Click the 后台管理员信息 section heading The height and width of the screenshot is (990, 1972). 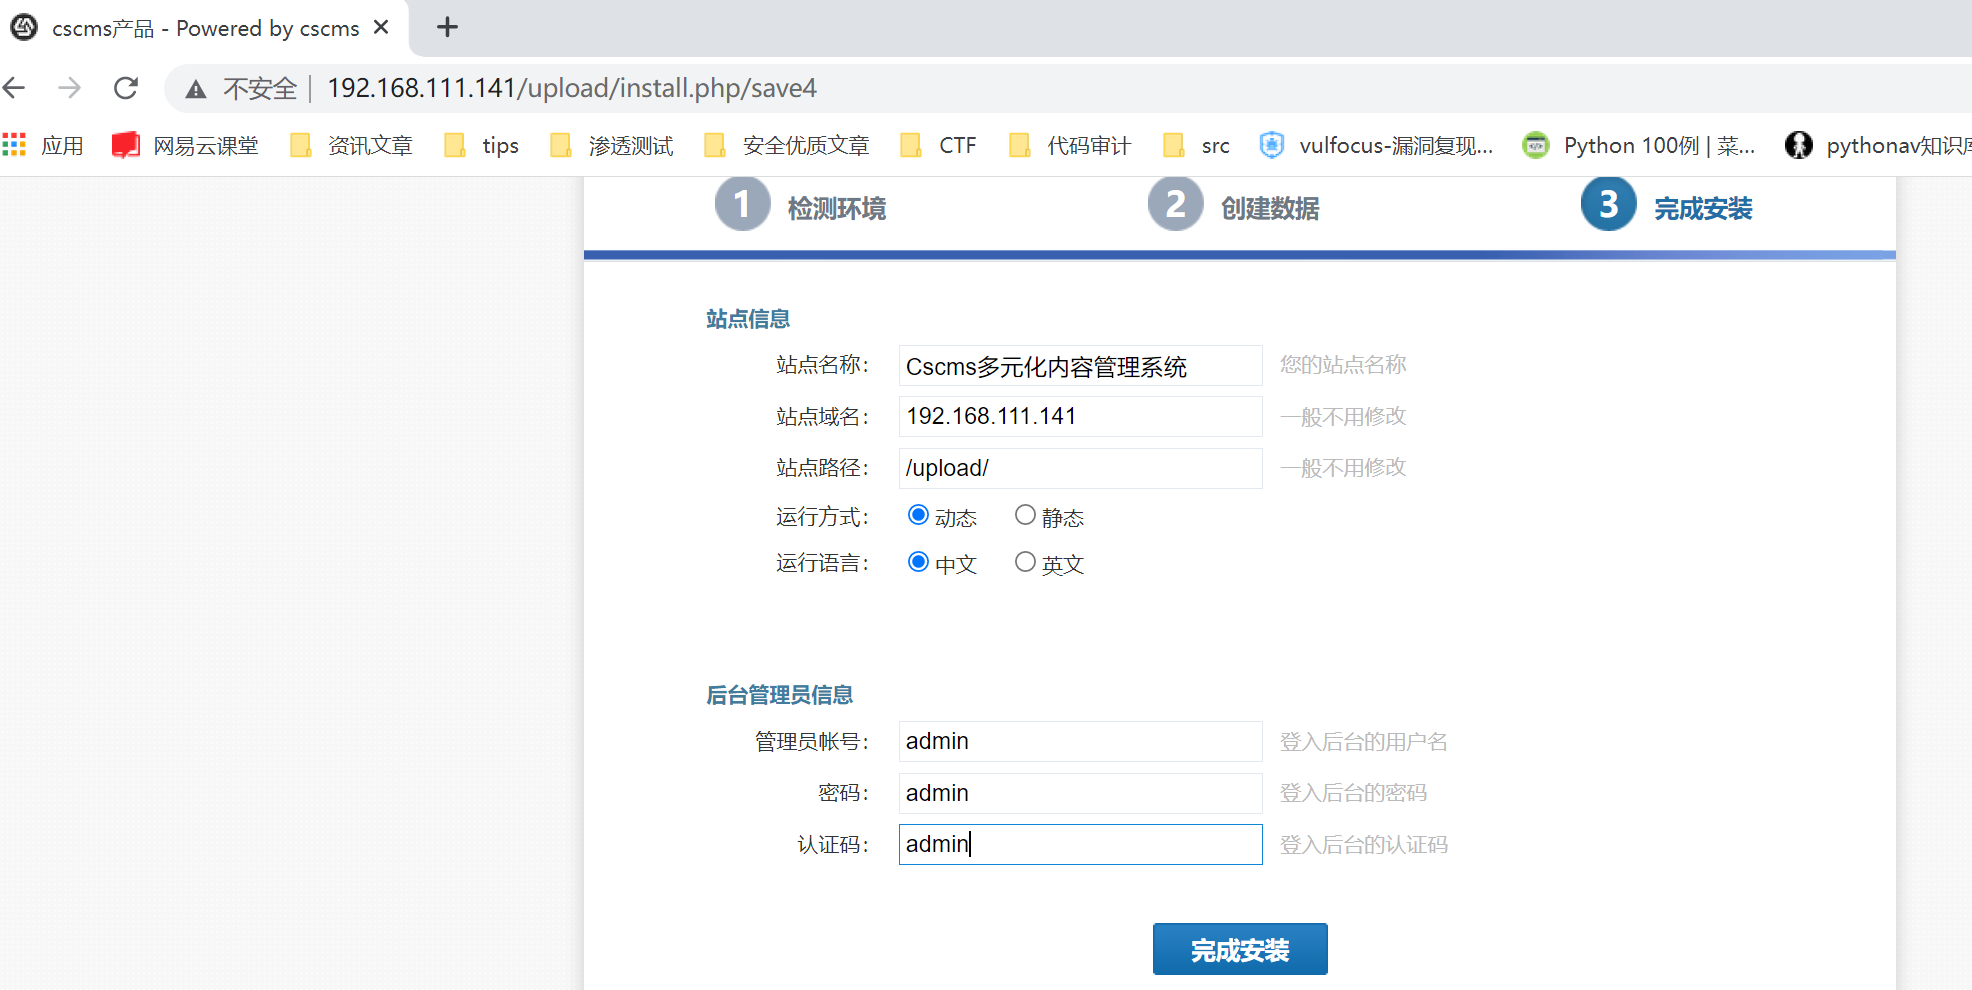(780, 695)
